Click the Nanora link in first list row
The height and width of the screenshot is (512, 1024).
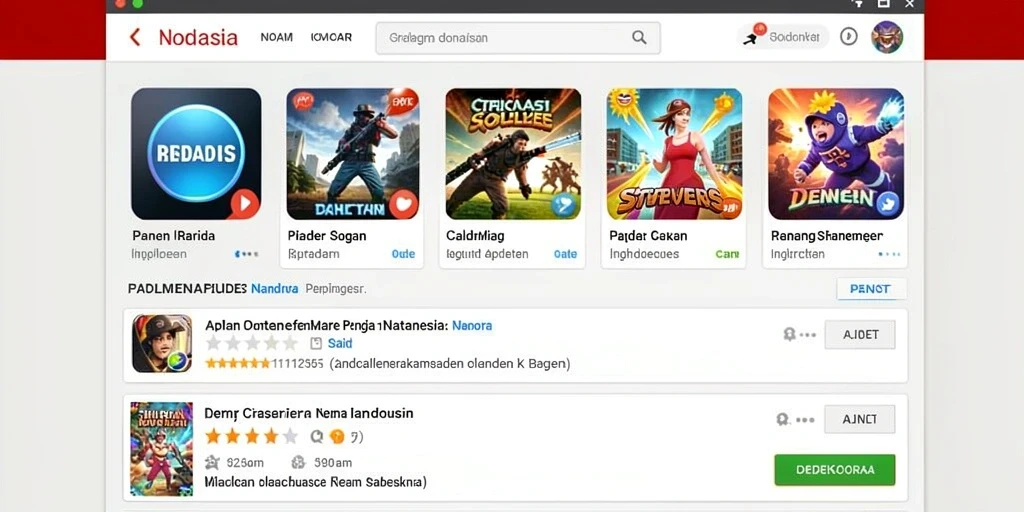click(x=472, y=325)
